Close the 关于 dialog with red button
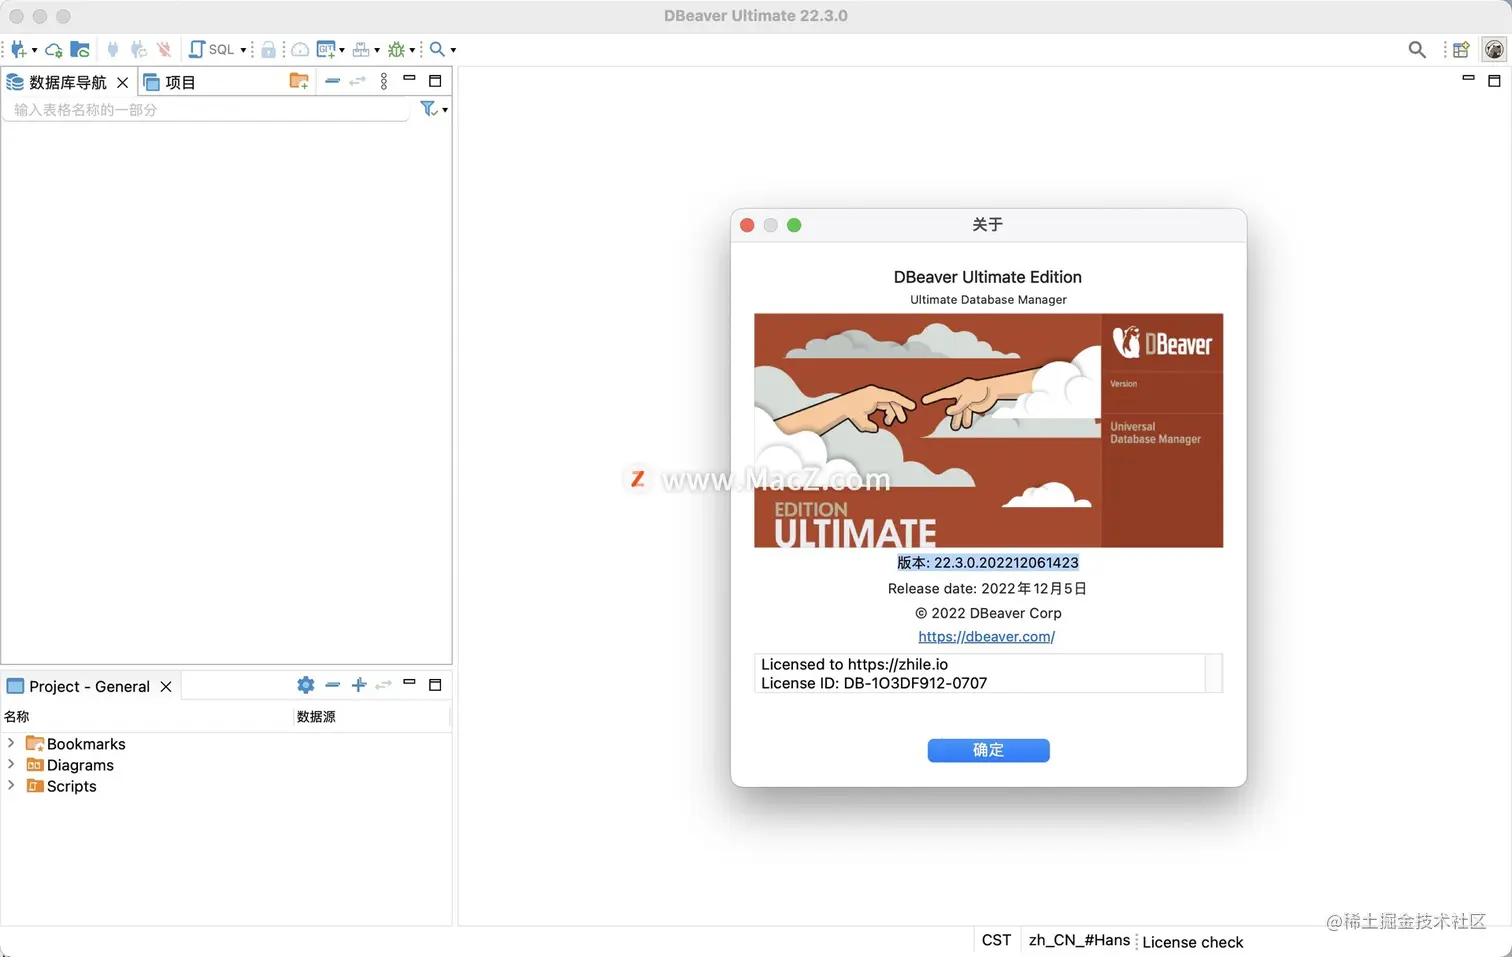The height and width of the screenshot is (957, 1512). [x=747, y=225]
